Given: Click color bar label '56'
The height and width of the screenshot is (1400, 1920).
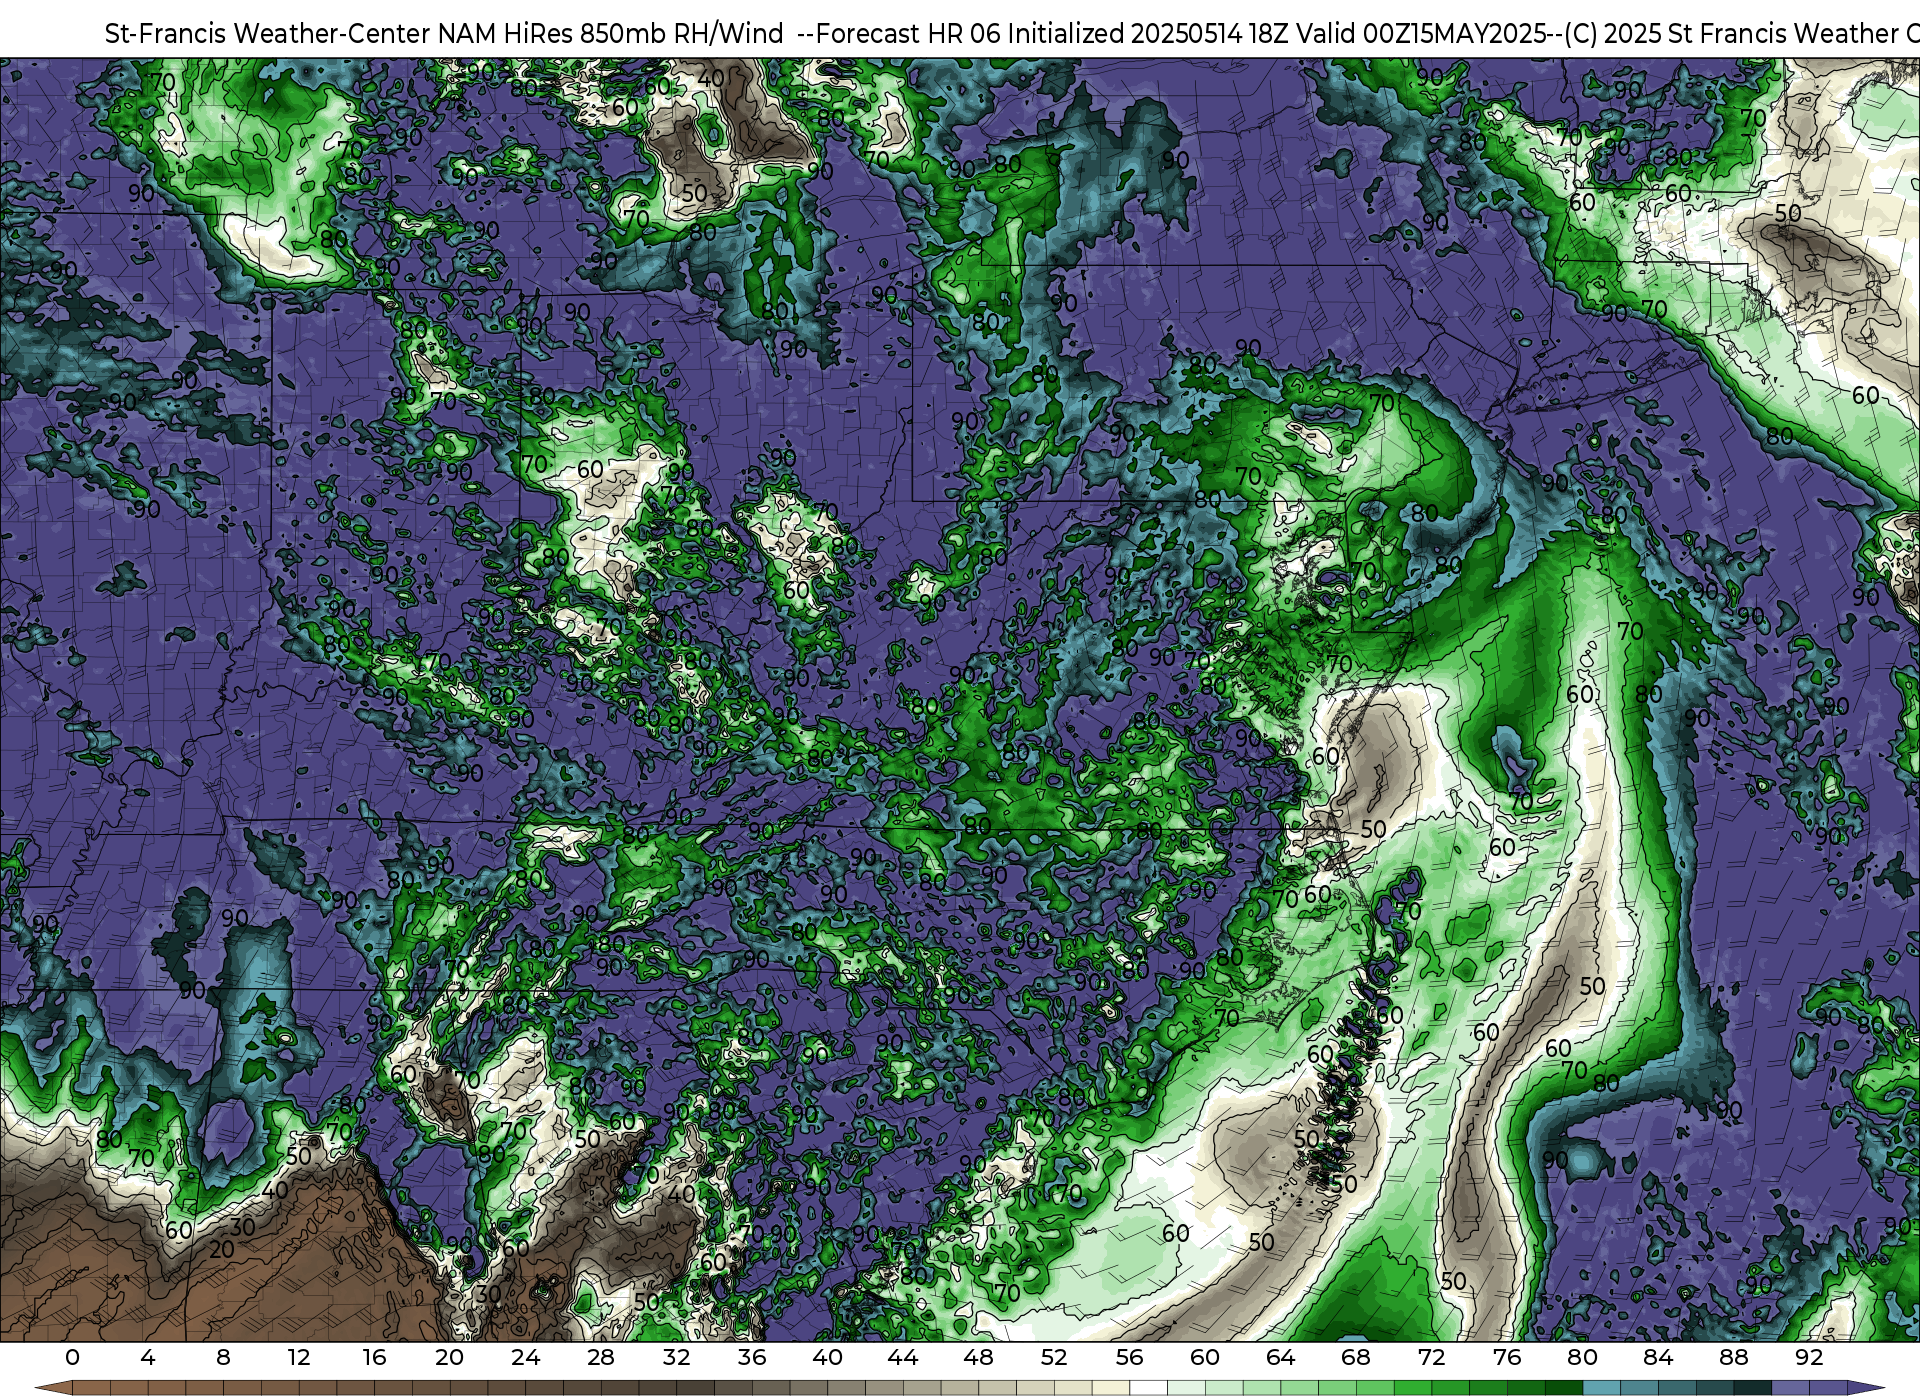Looking at the screenshot, I should pyautogui.click(x=1130, y=1357).
